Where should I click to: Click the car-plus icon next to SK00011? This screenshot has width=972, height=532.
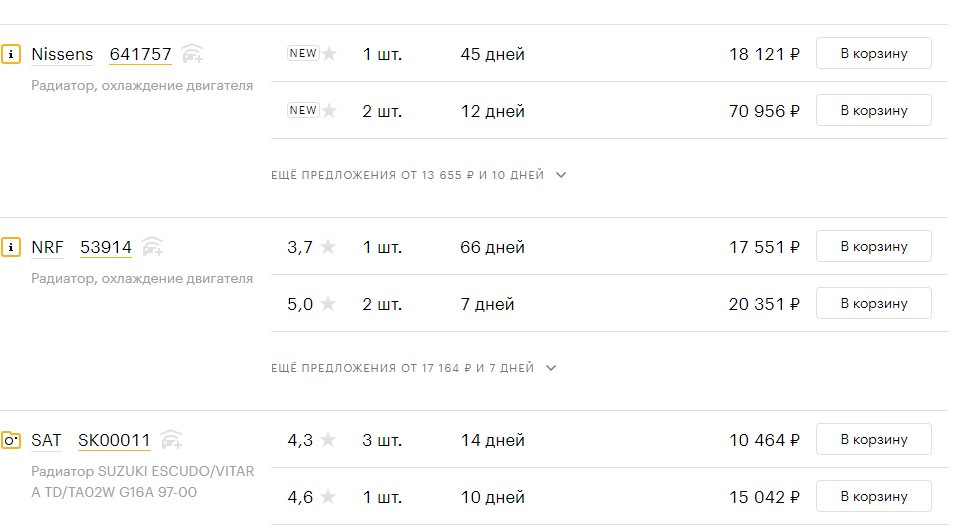(x=172, y=440)
